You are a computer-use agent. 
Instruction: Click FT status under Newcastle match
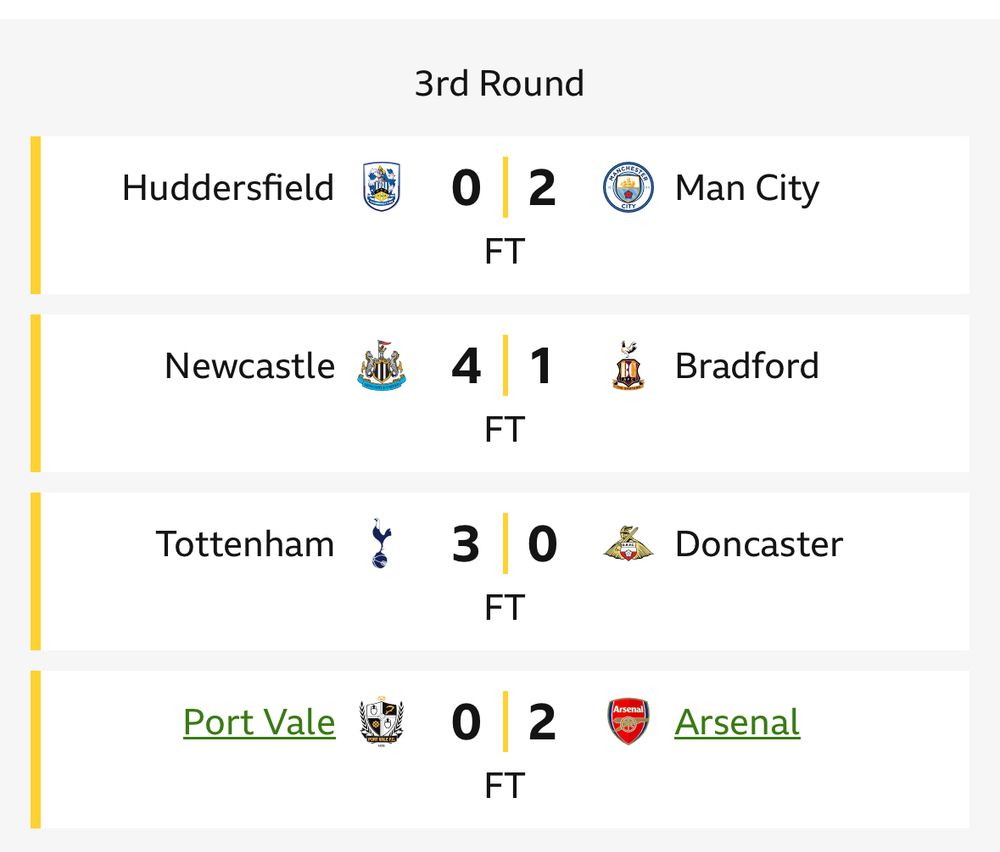pyautogui.click(x=504, y=430)
